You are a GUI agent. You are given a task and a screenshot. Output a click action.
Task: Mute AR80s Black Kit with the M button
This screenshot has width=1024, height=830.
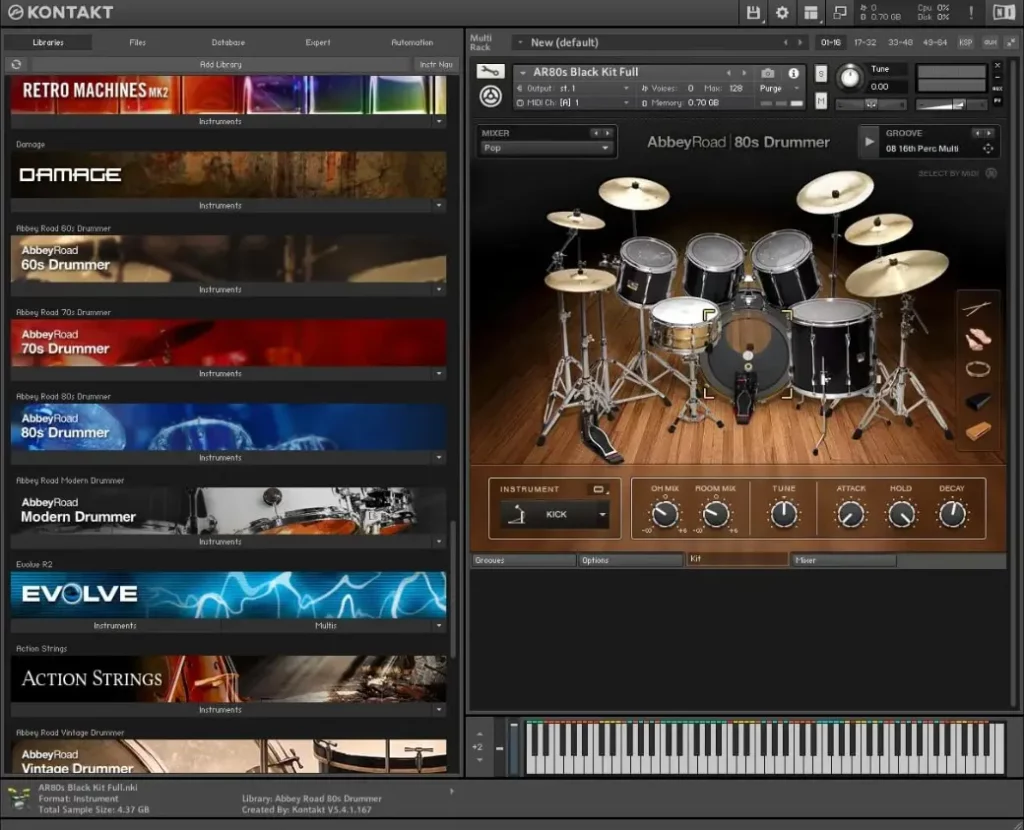click(x=820, y=98)
